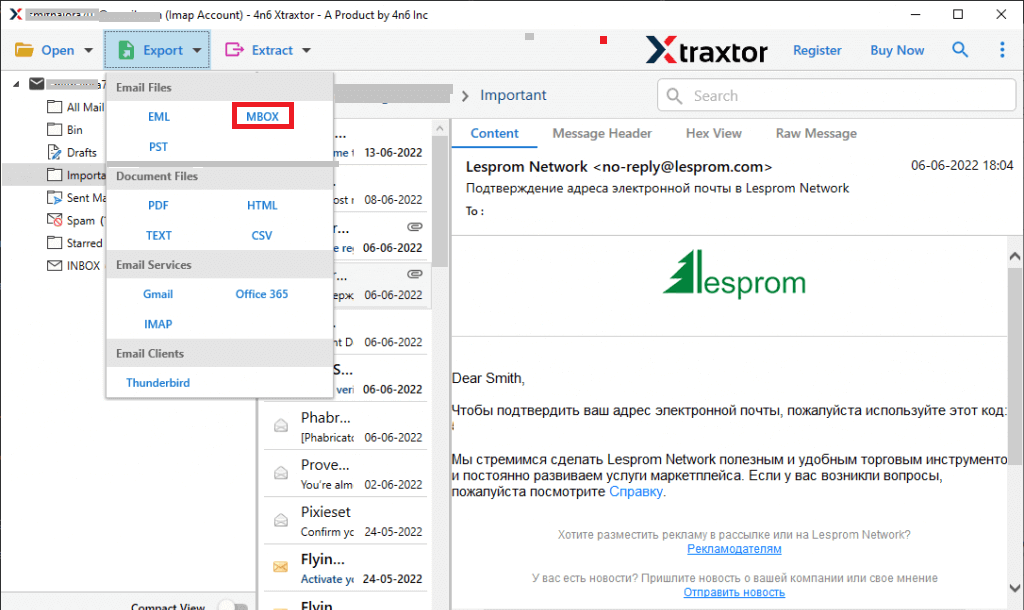The image size is (1024, 610).
Task: Expand the Open dropdown arrow
Action: tap(87, 49)
